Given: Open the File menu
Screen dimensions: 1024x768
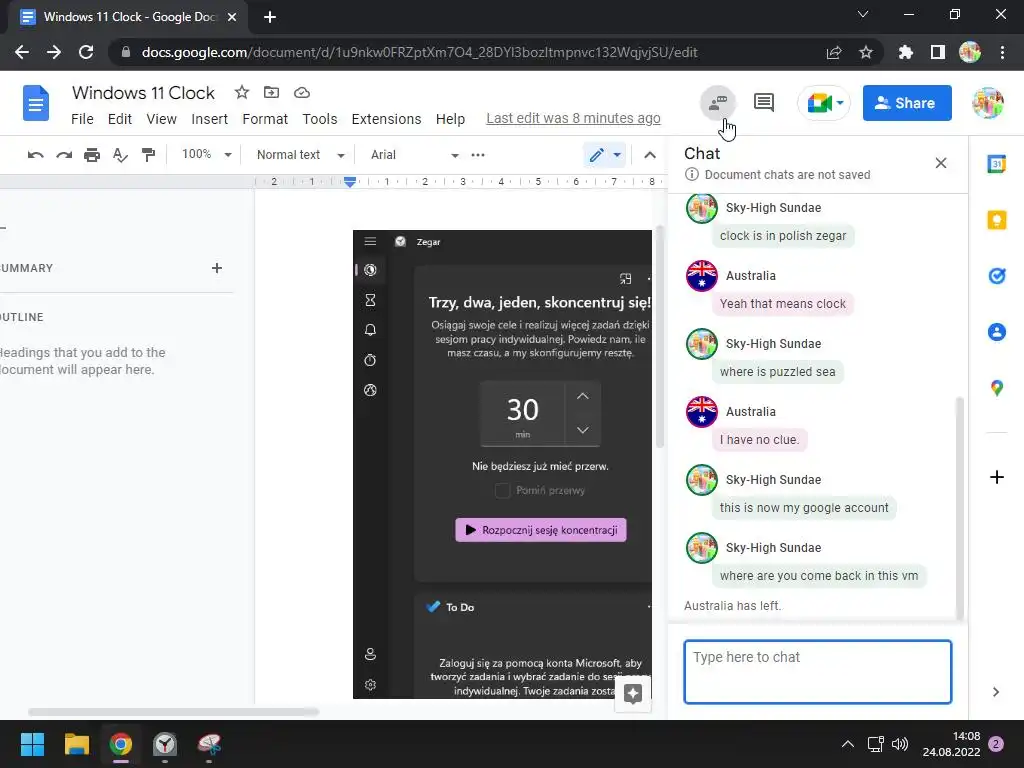Looking at the screenshot, I should click(x=82, y=119).
